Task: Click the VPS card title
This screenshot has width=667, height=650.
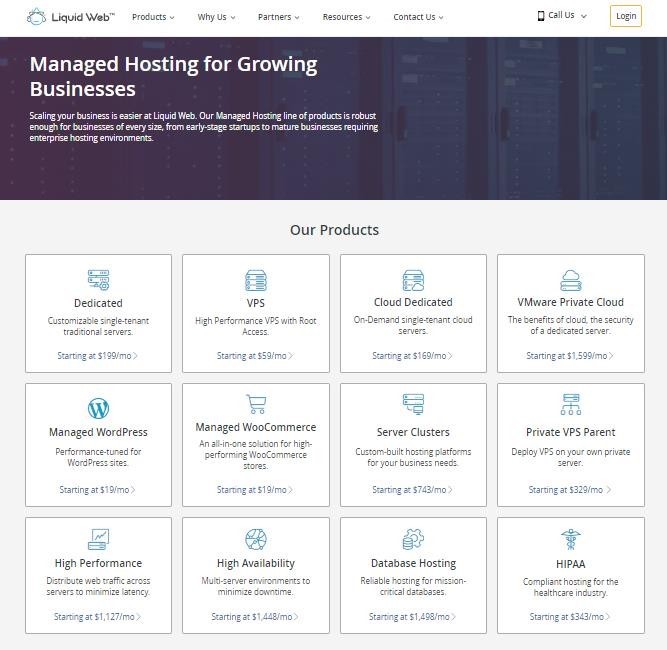Action: pos(256,303)
